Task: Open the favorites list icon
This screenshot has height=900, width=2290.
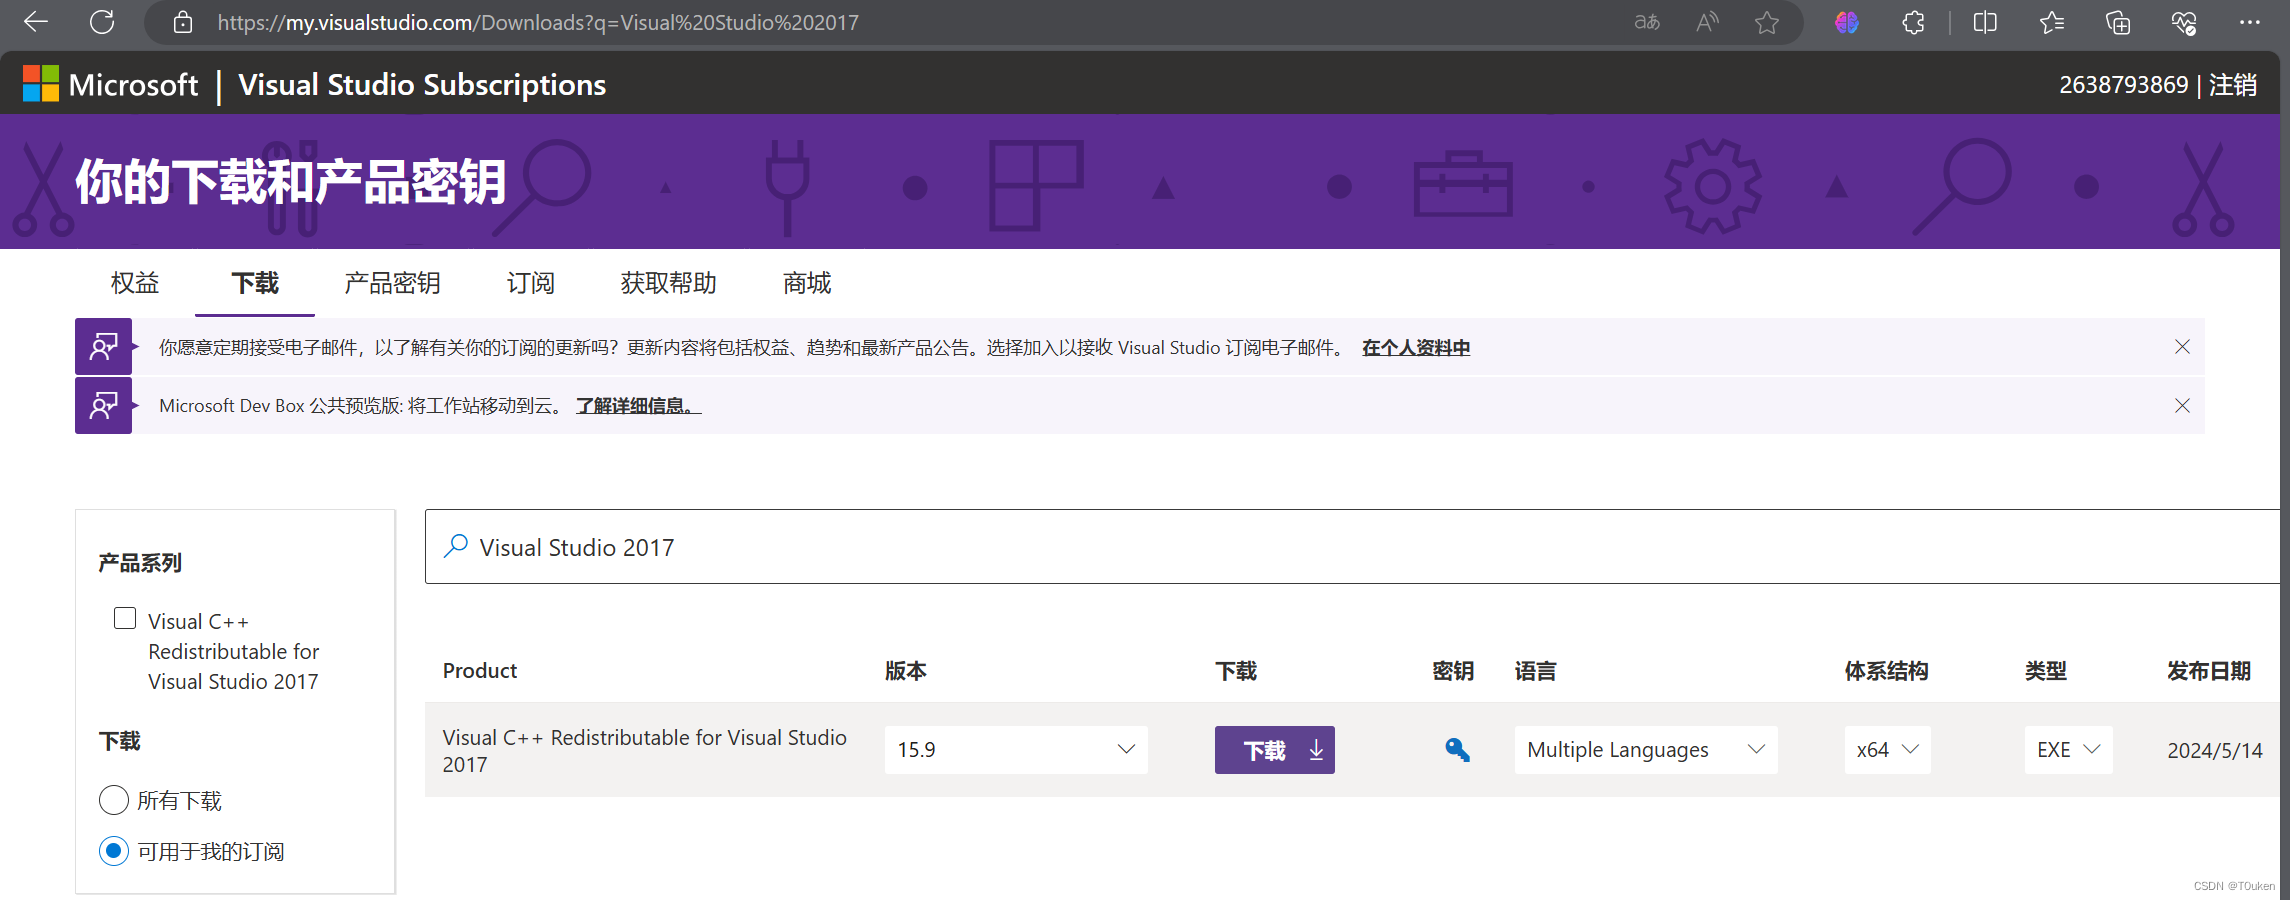Action: point(2051,22)
